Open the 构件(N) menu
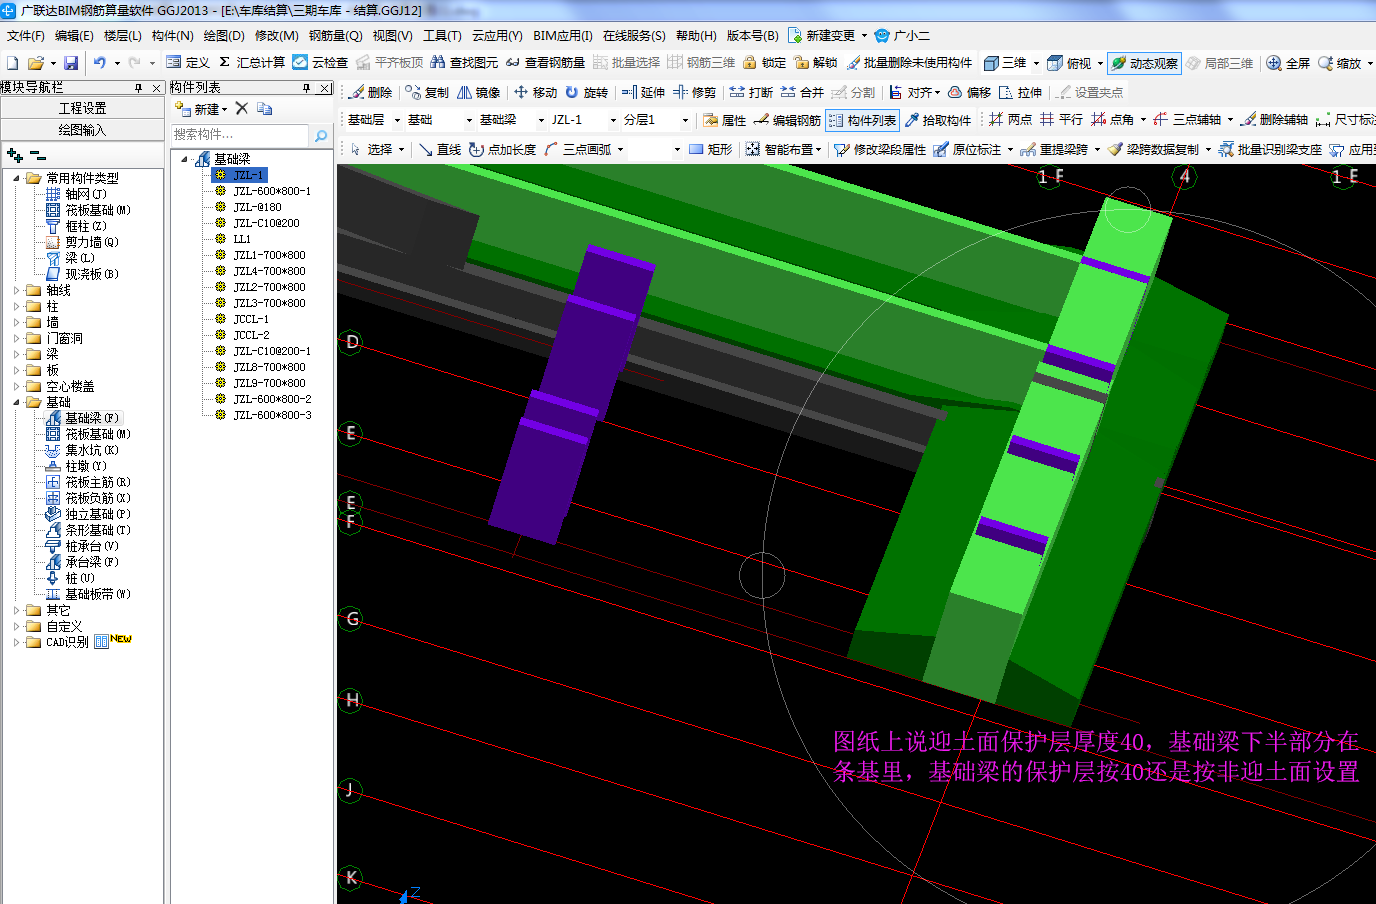Image resolution: width=1376 pixels, height=904 pixels. (x=172, y=35)
